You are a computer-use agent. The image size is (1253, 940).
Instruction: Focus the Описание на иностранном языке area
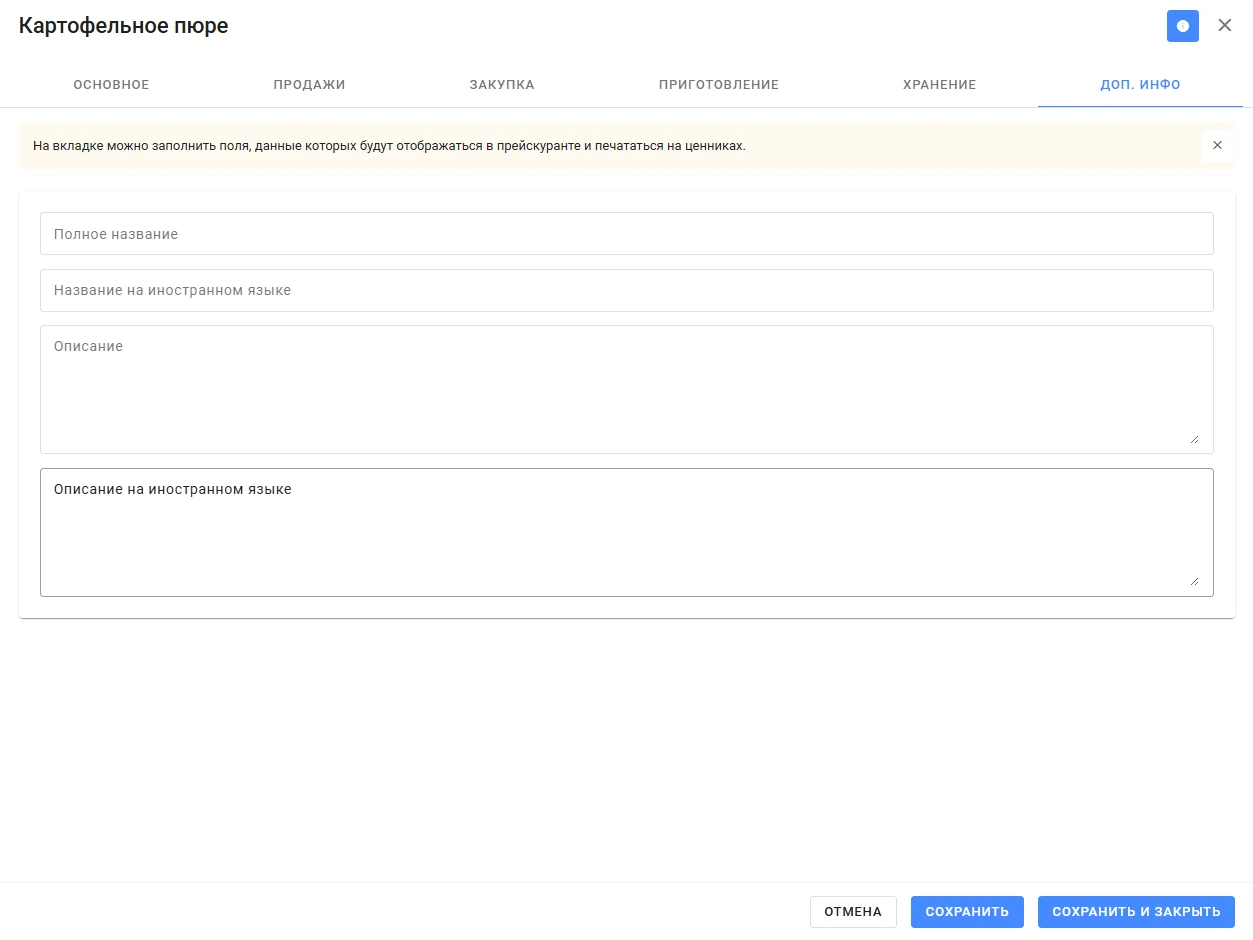coord(627,532)
